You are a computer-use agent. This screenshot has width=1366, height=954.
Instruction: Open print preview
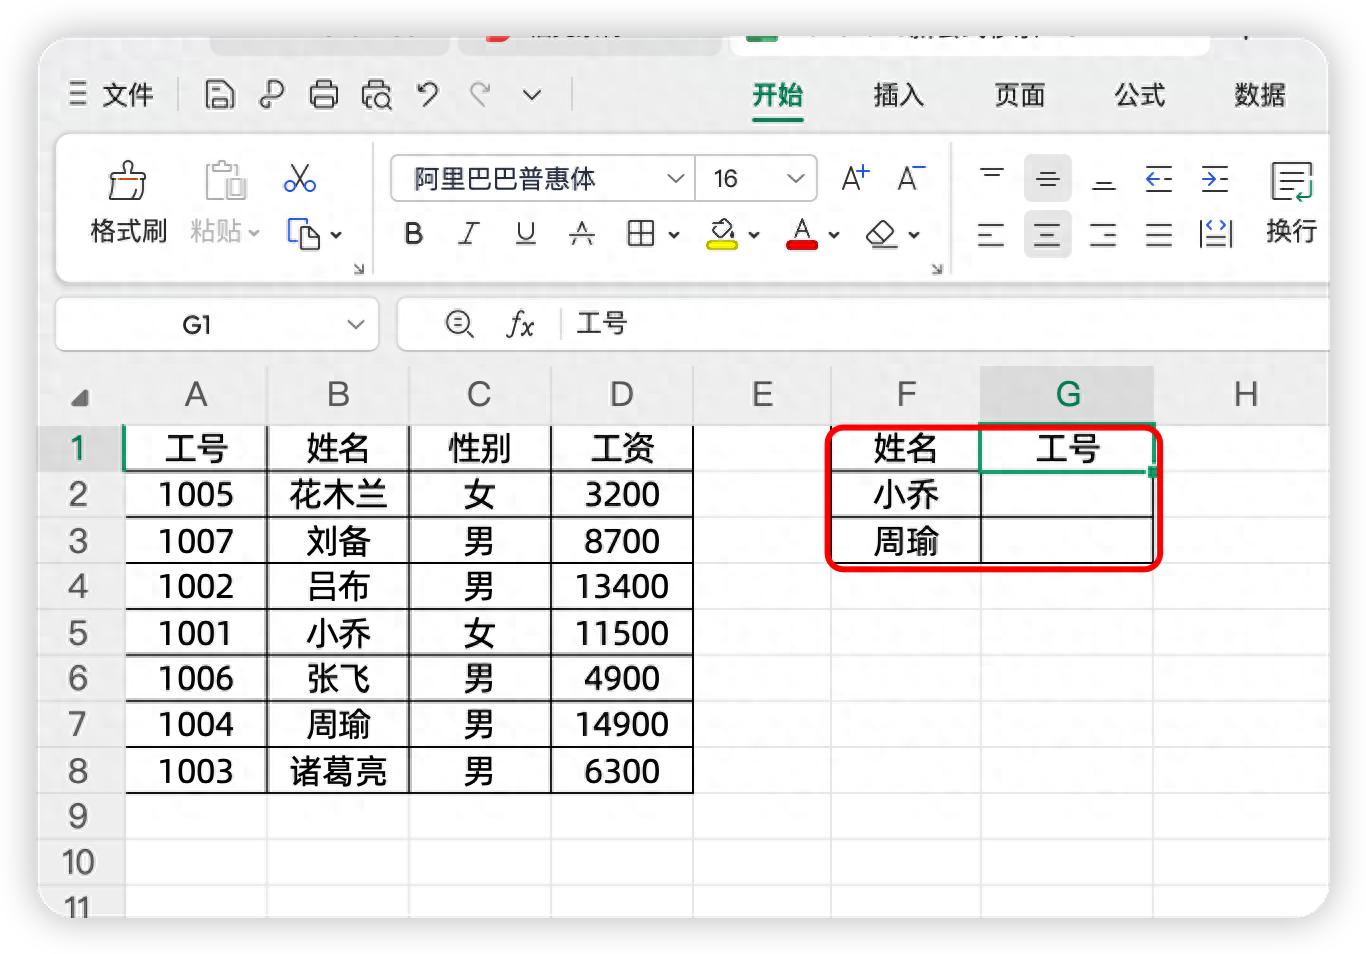376,95
